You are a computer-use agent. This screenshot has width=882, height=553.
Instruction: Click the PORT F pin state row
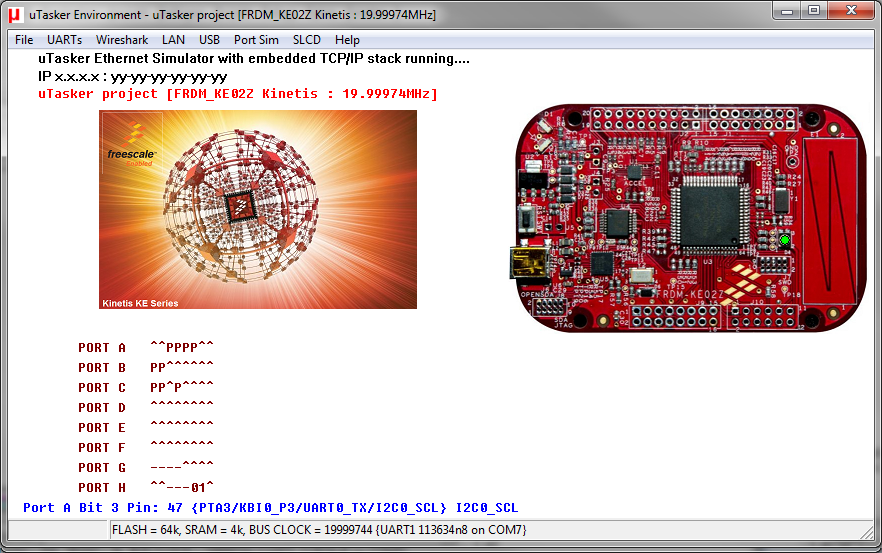(x=146, y=447)
